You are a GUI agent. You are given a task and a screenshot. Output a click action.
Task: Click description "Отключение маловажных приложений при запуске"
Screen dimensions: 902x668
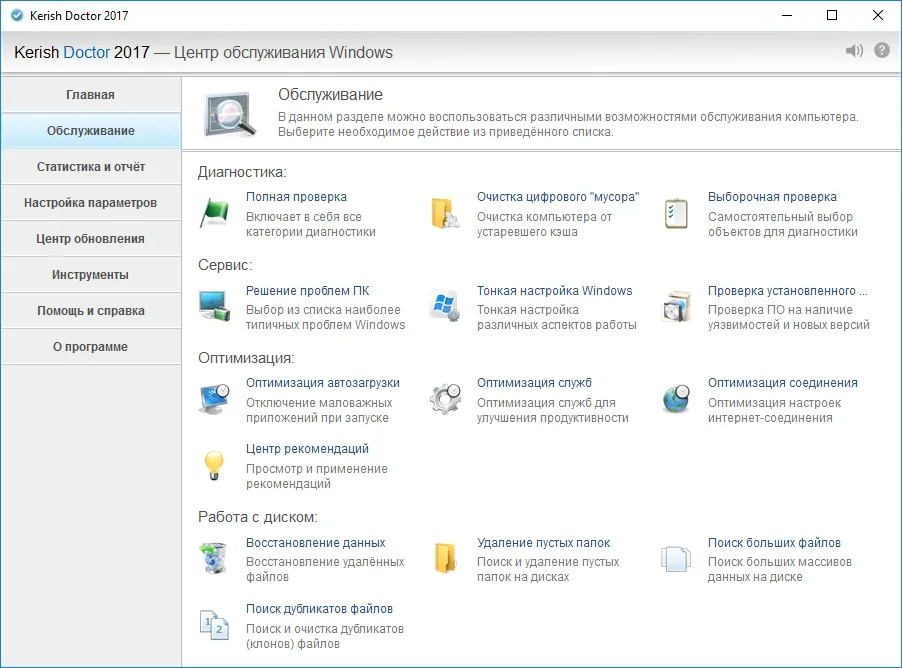[319, 410]
